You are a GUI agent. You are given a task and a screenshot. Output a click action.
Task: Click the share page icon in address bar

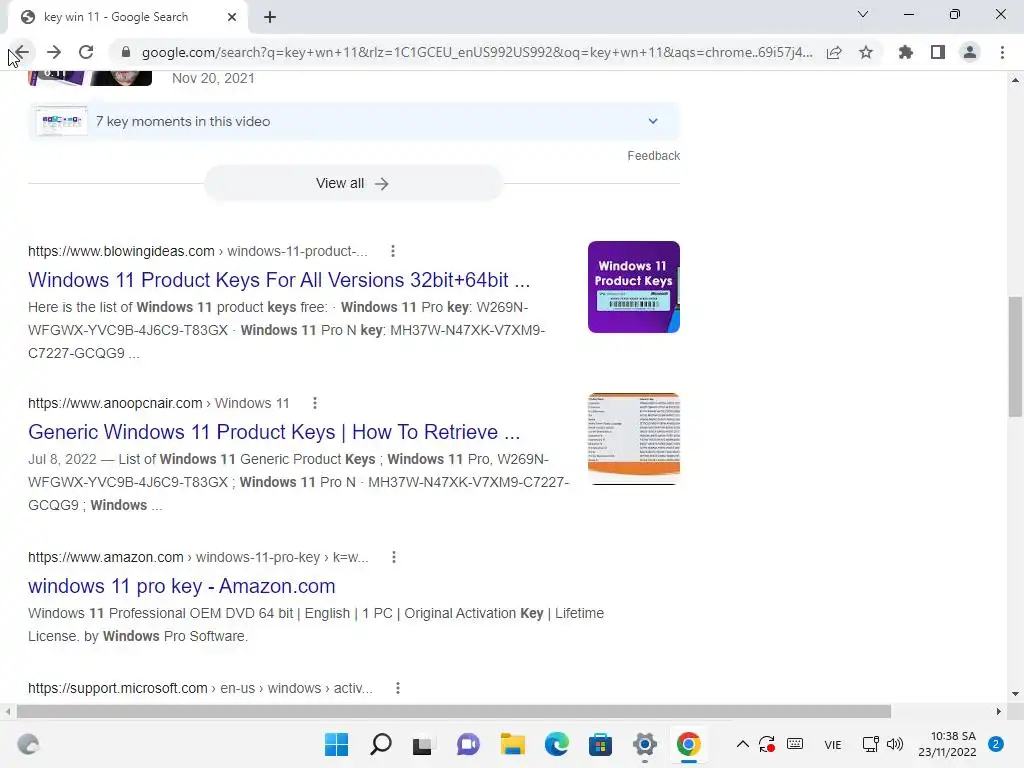(834, 52)
